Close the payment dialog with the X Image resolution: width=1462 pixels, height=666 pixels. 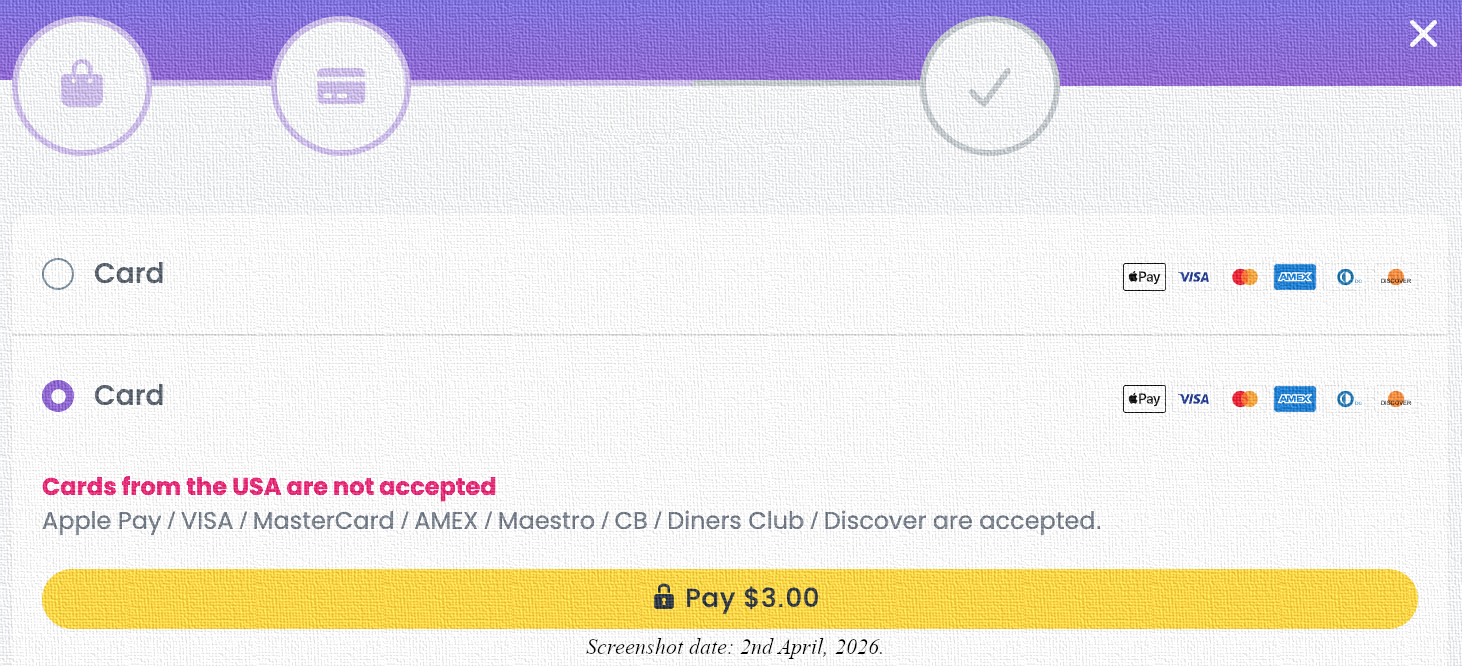coord(1423,34)
